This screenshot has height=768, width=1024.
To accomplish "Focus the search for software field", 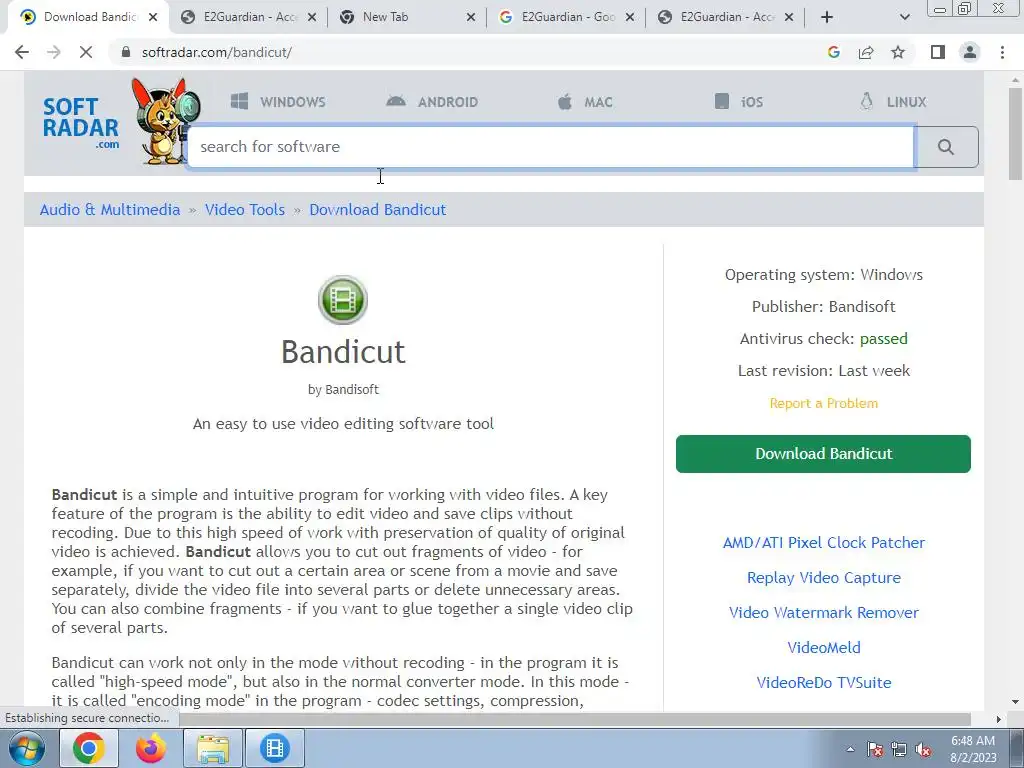I will (x=550, y=147).
